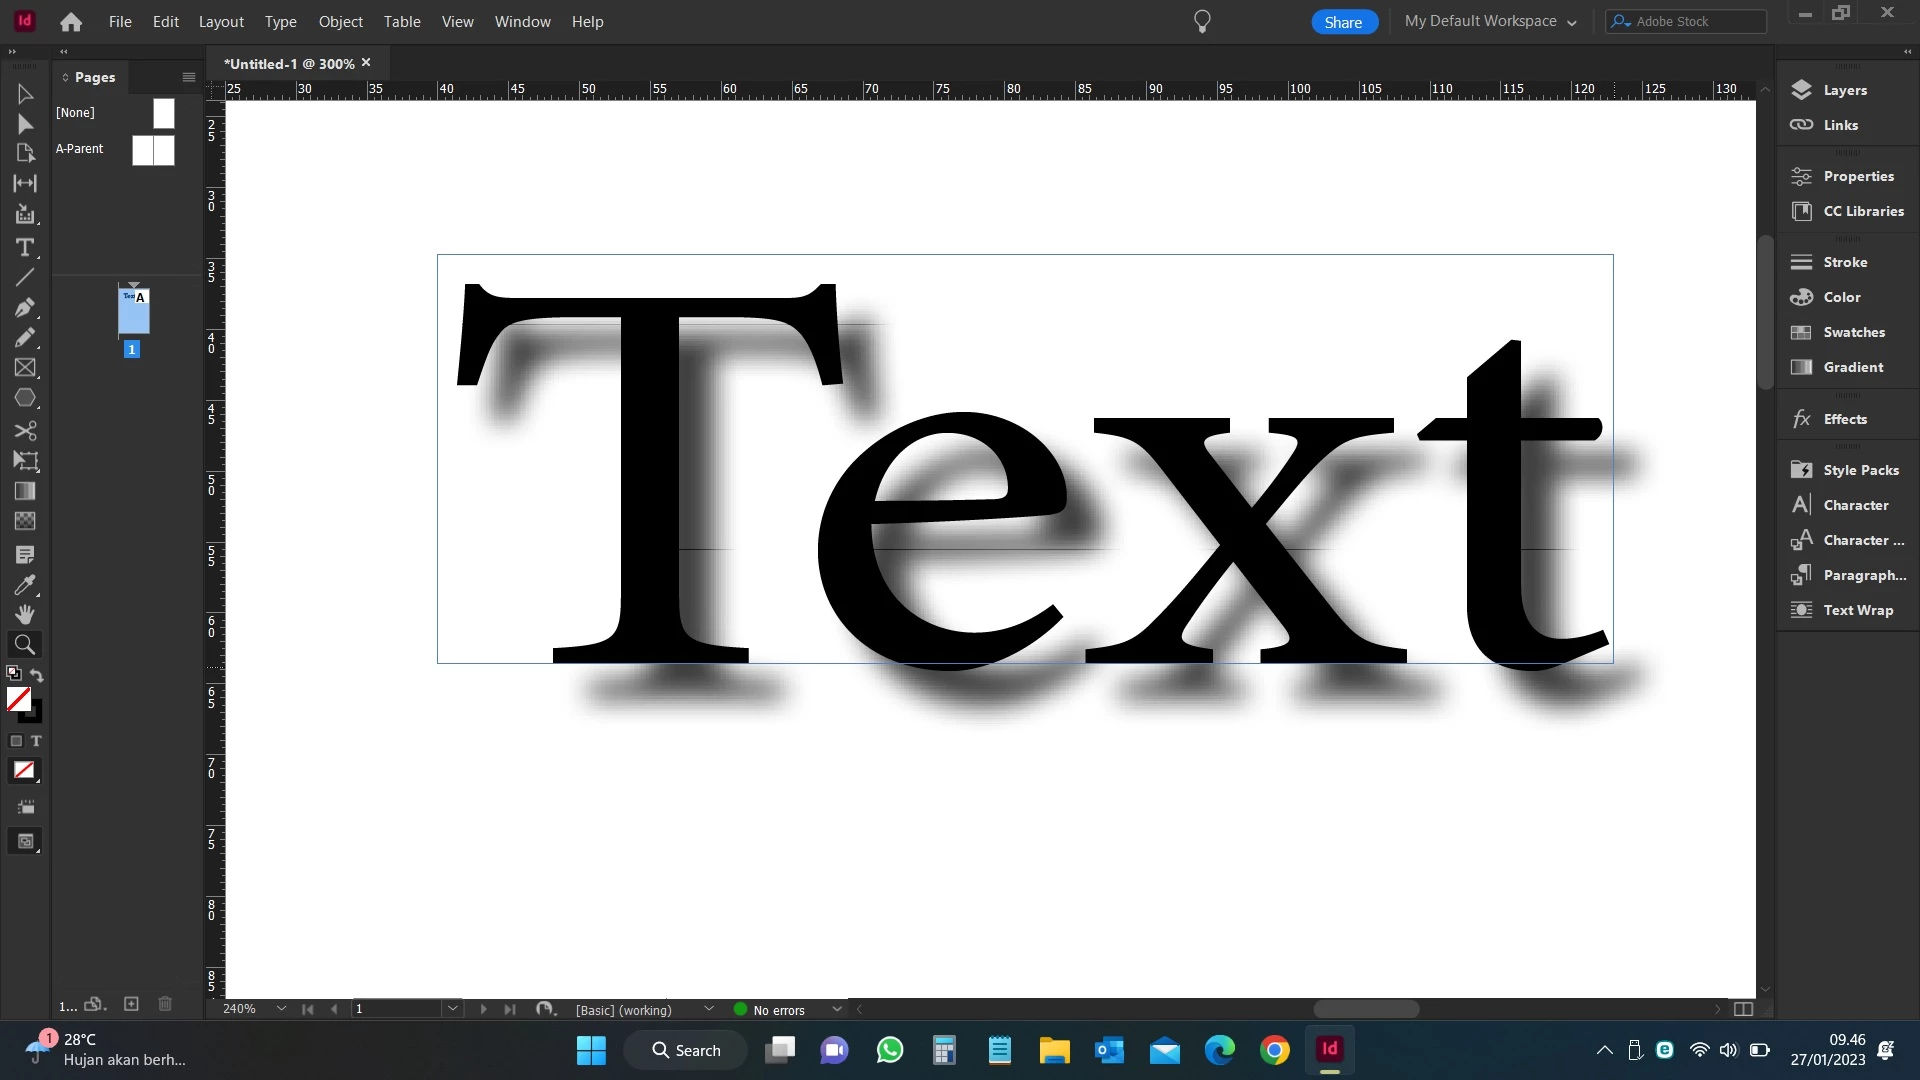Select the Type tool

pos(25,247)
